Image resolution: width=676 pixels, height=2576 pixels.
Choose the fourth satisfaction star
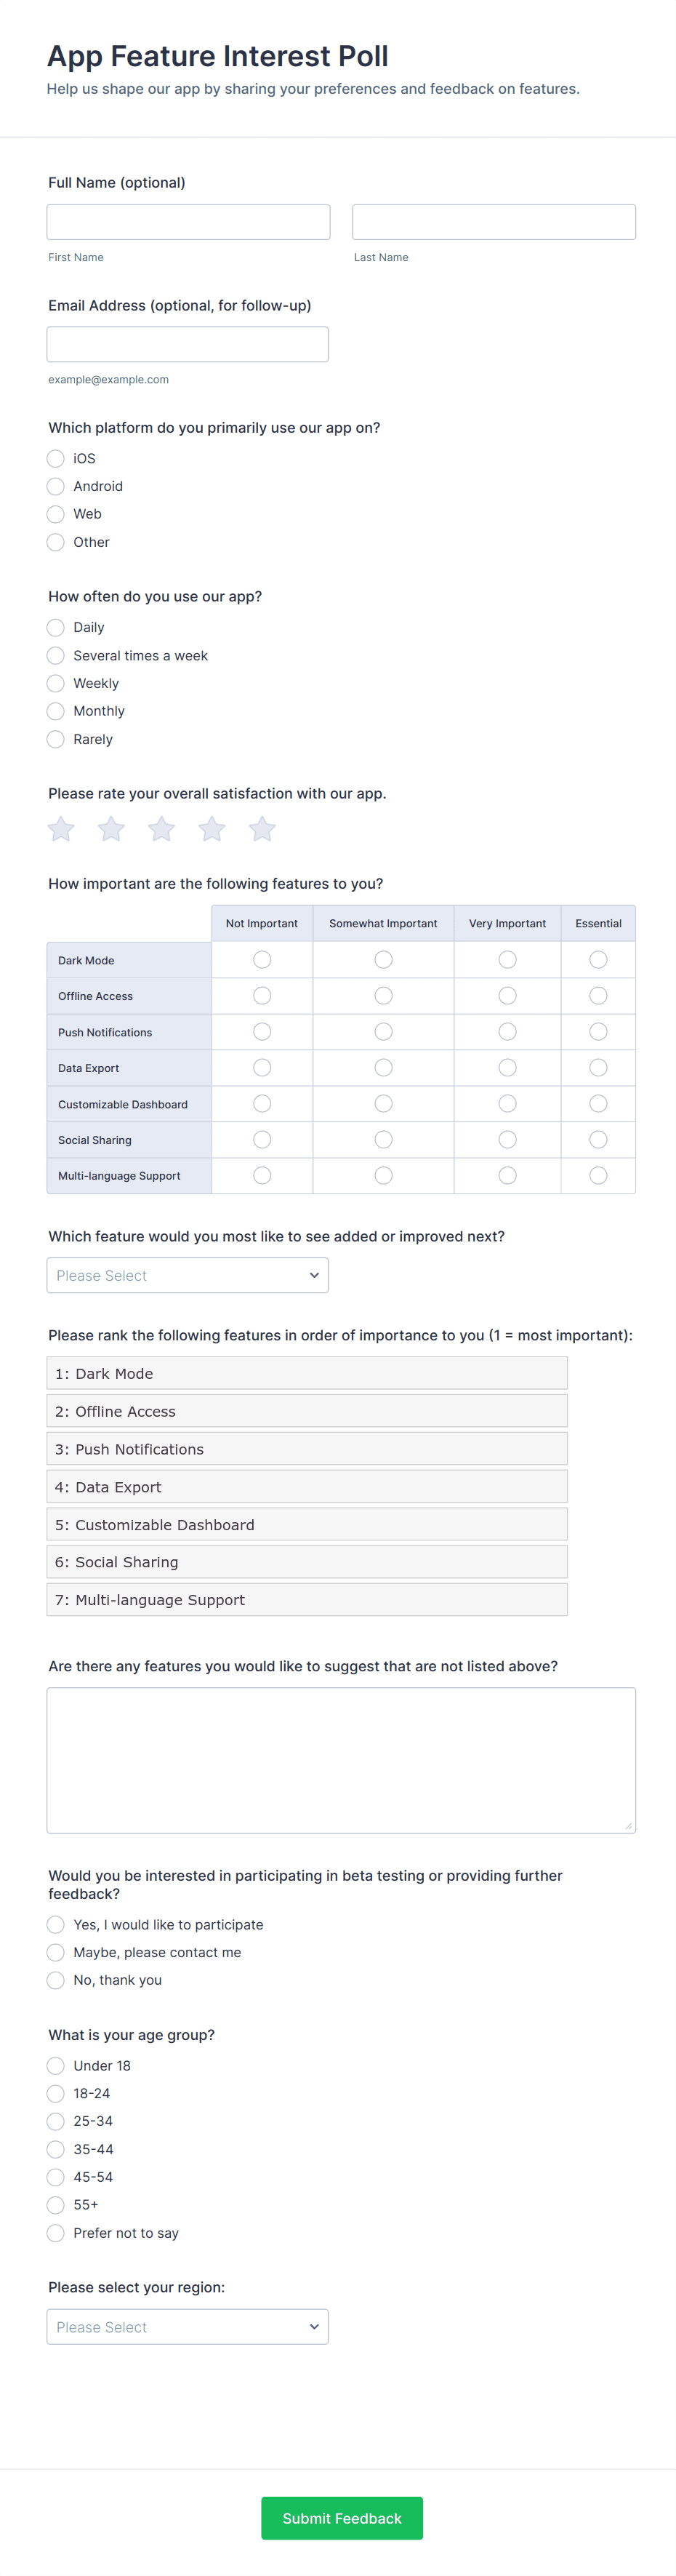point(212,829)
